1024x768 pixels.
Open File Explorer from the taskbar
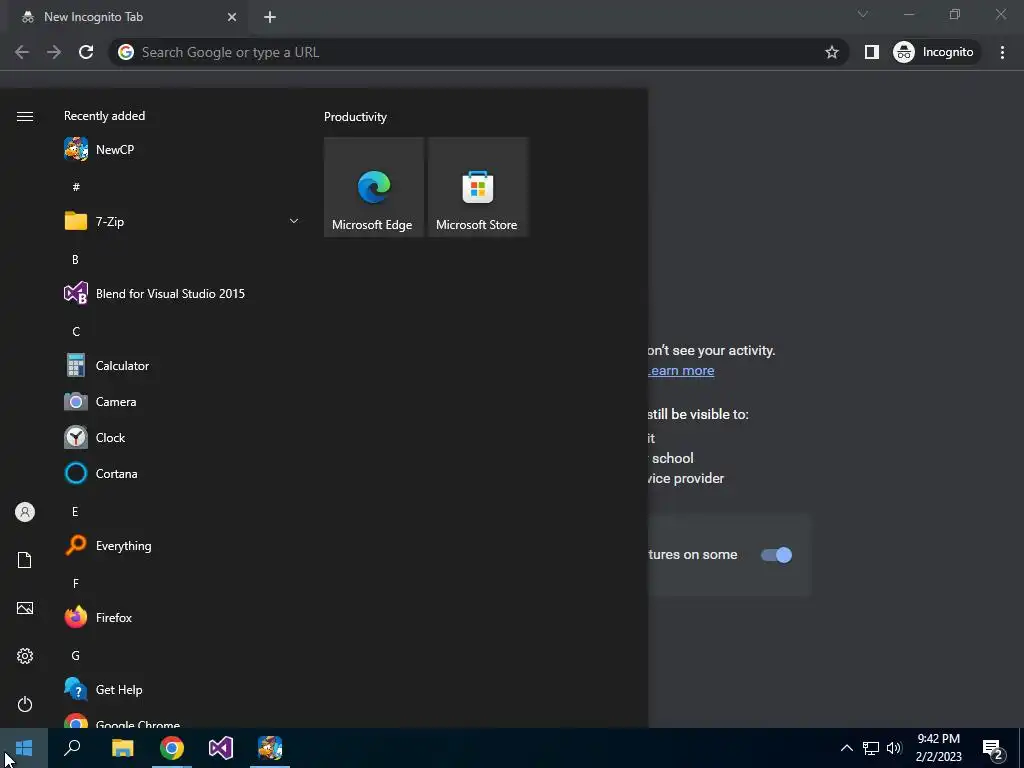click(x=123, y=748)
